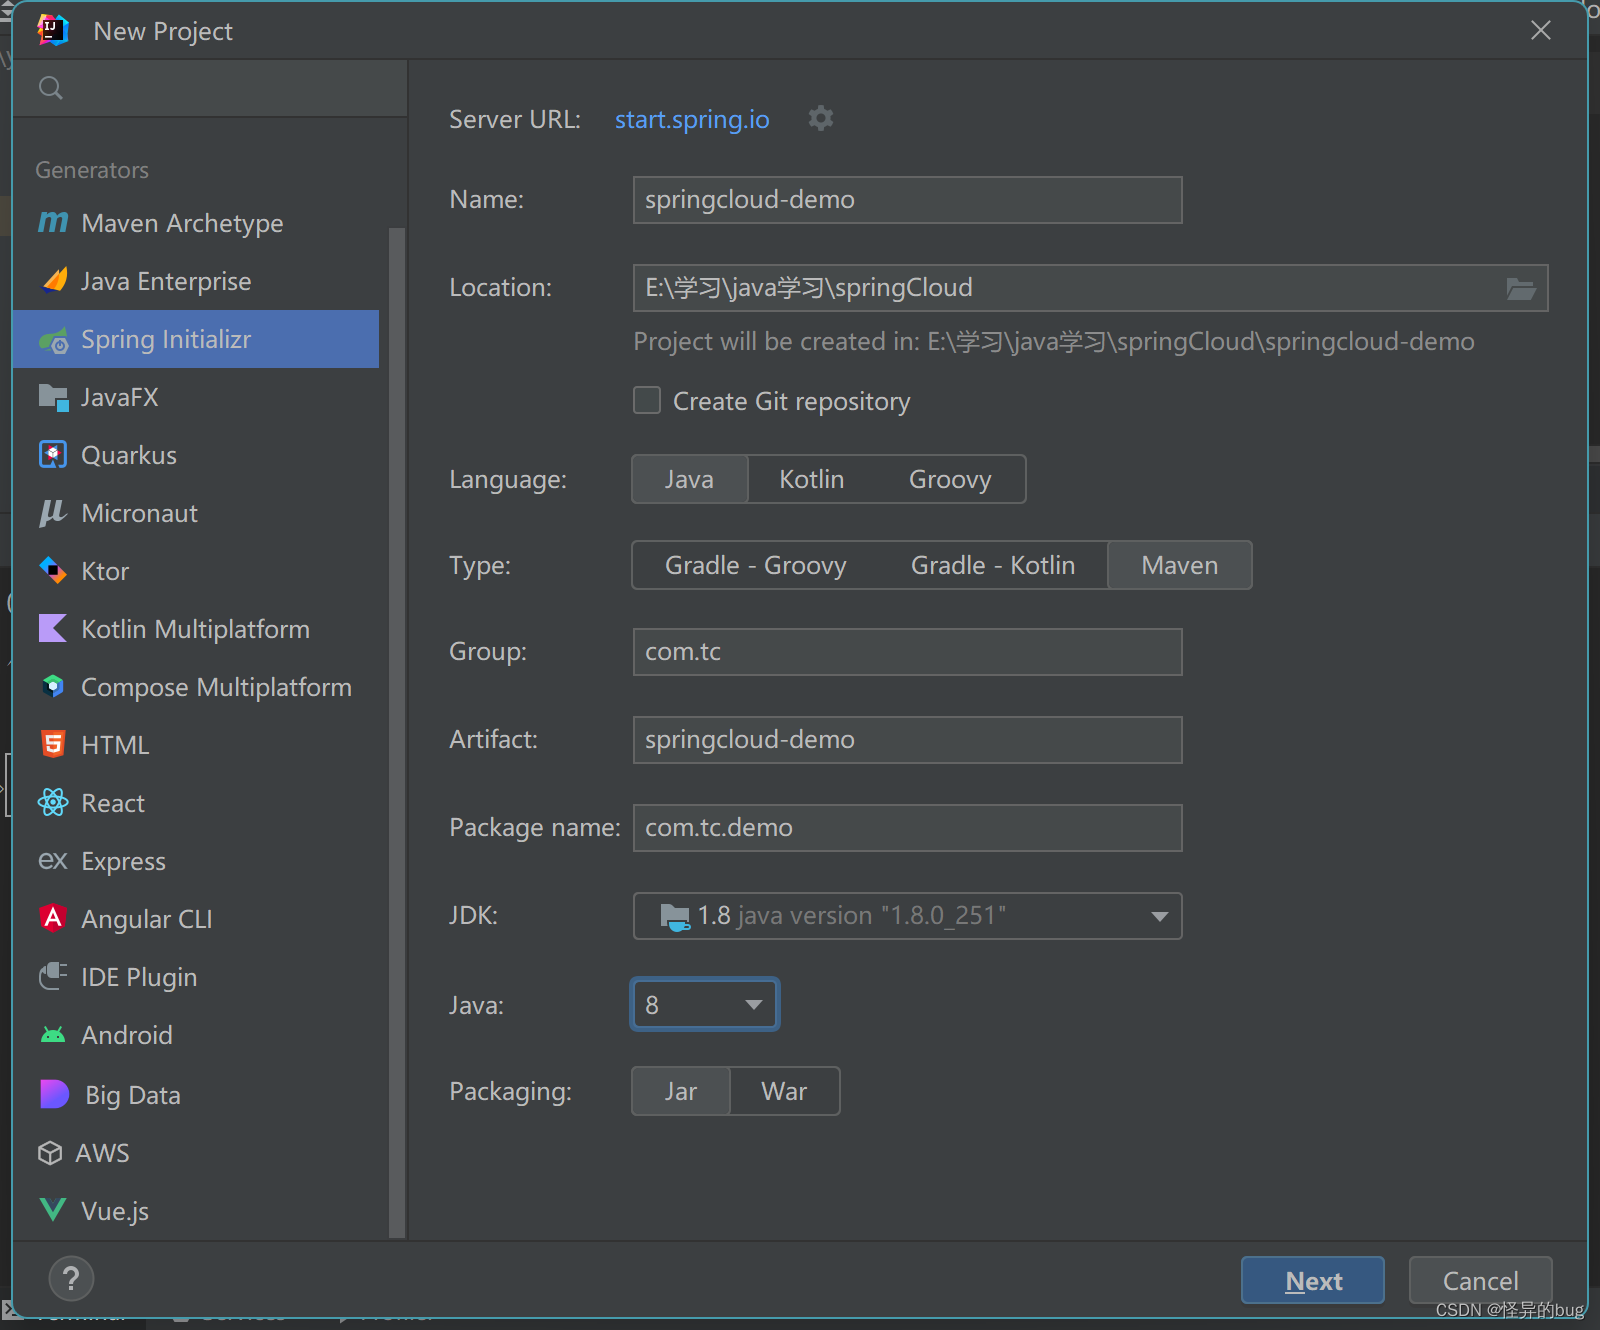Screen dimensions: 1600x1330
Task: Click the Quarkus generator icon
Action: [53, 455]
